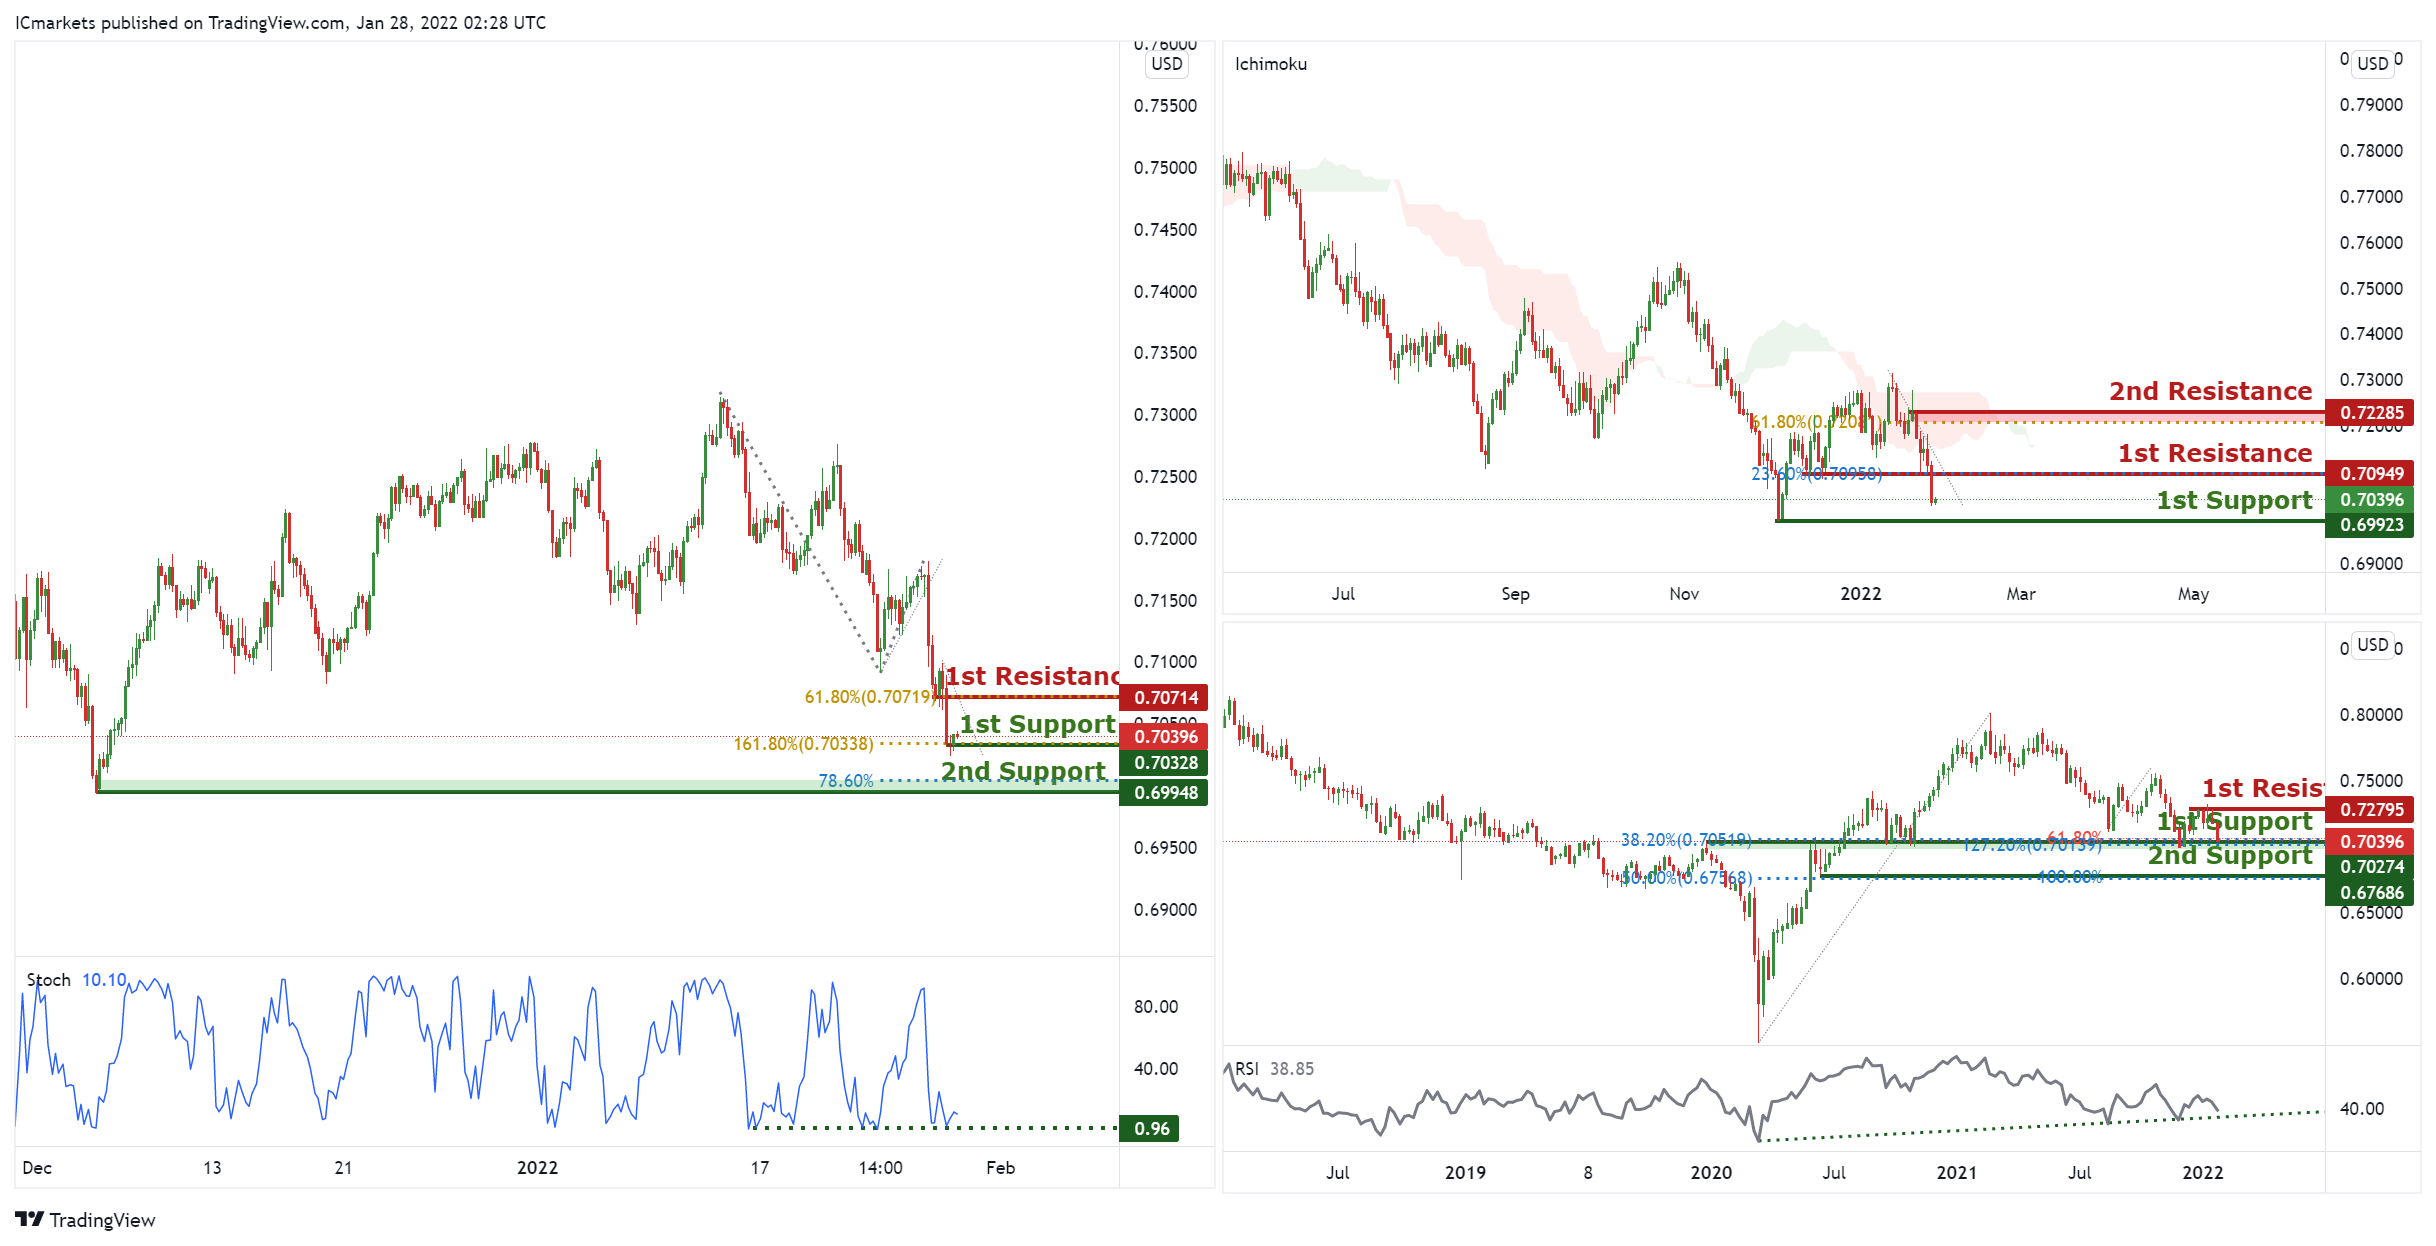Open the USD selector on the bottom-right chart
The height and width of the screenshot is (1246, 2436).
(x=2372, y=645)
